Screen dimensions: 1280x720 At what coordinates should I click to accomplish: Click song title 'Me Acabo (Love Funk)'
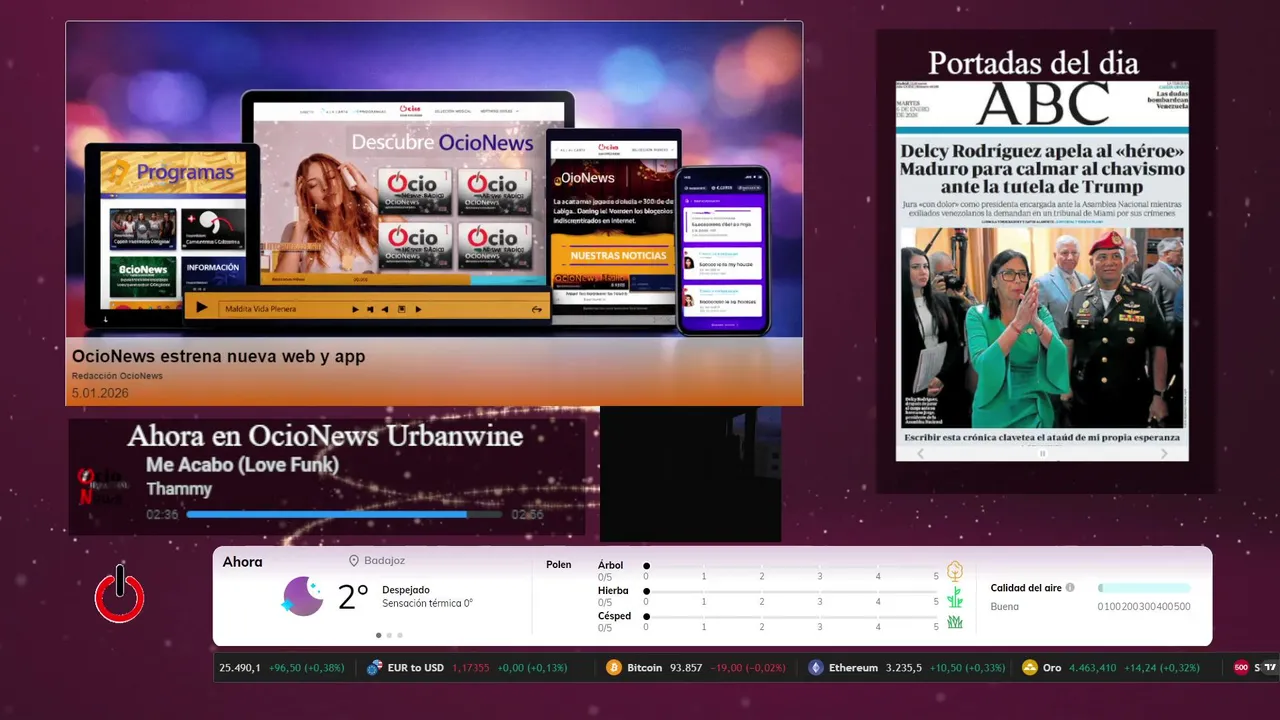[x=242, y=465]
